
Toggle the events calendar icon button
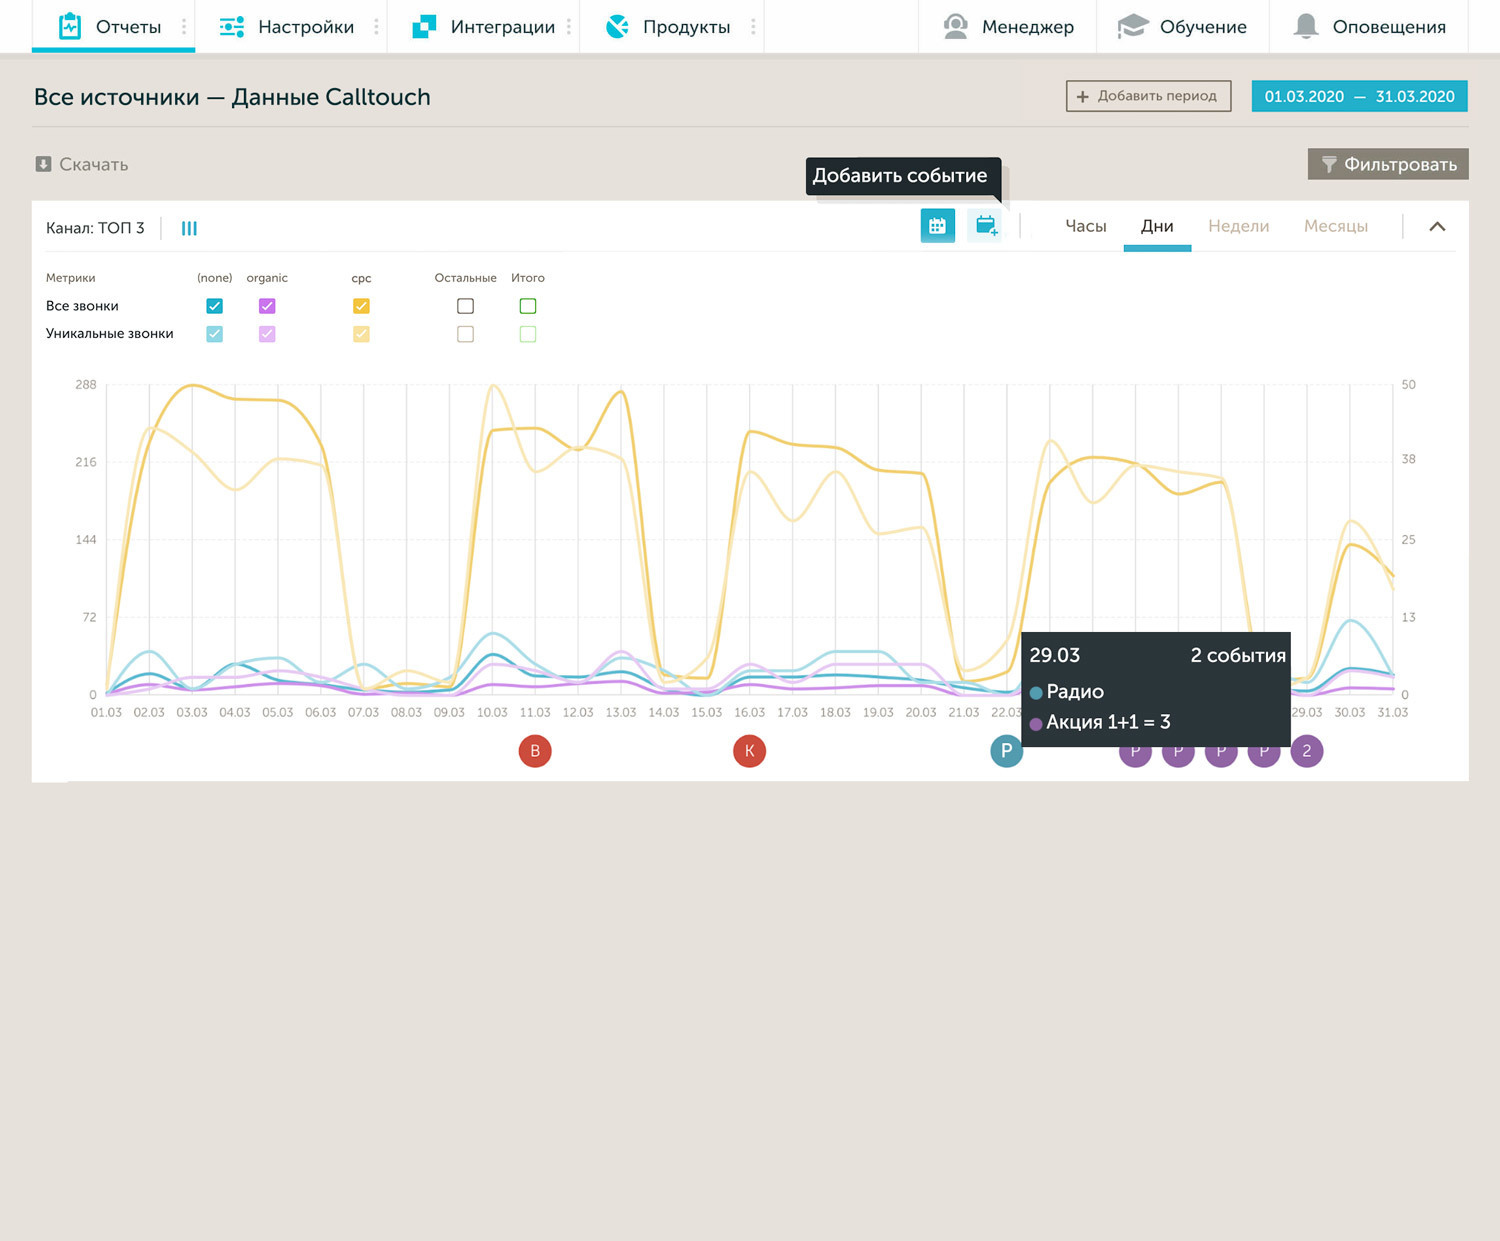937,226
